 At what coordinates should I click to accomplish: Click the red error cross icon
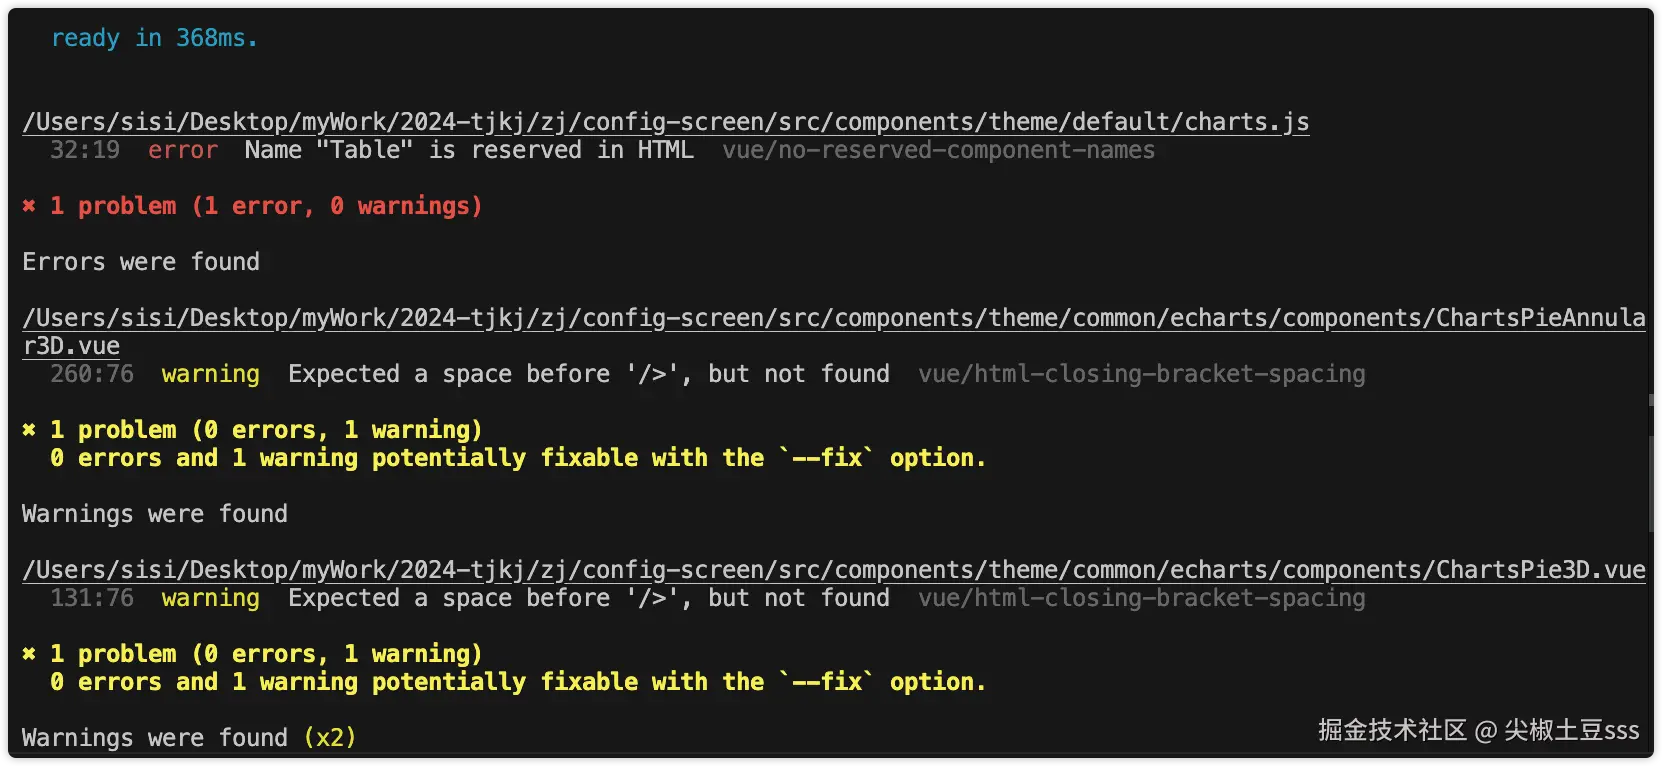pos(29,206)
